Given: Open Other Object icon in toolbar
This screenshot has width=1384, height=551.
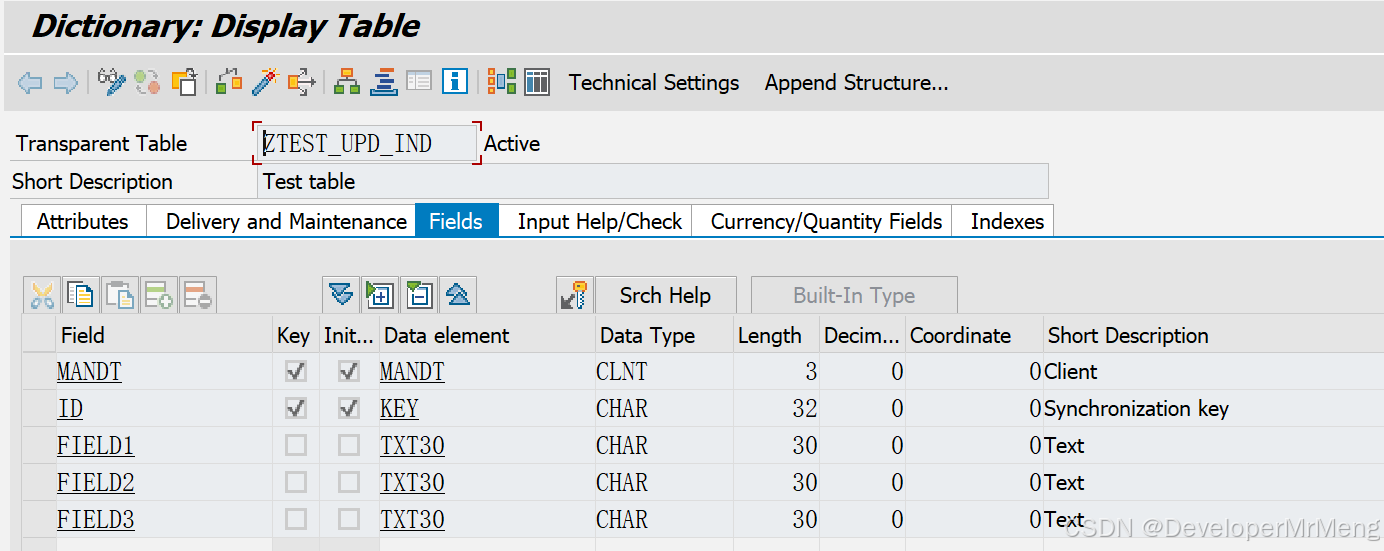Looking at the screenshot, I should [184, 82].
